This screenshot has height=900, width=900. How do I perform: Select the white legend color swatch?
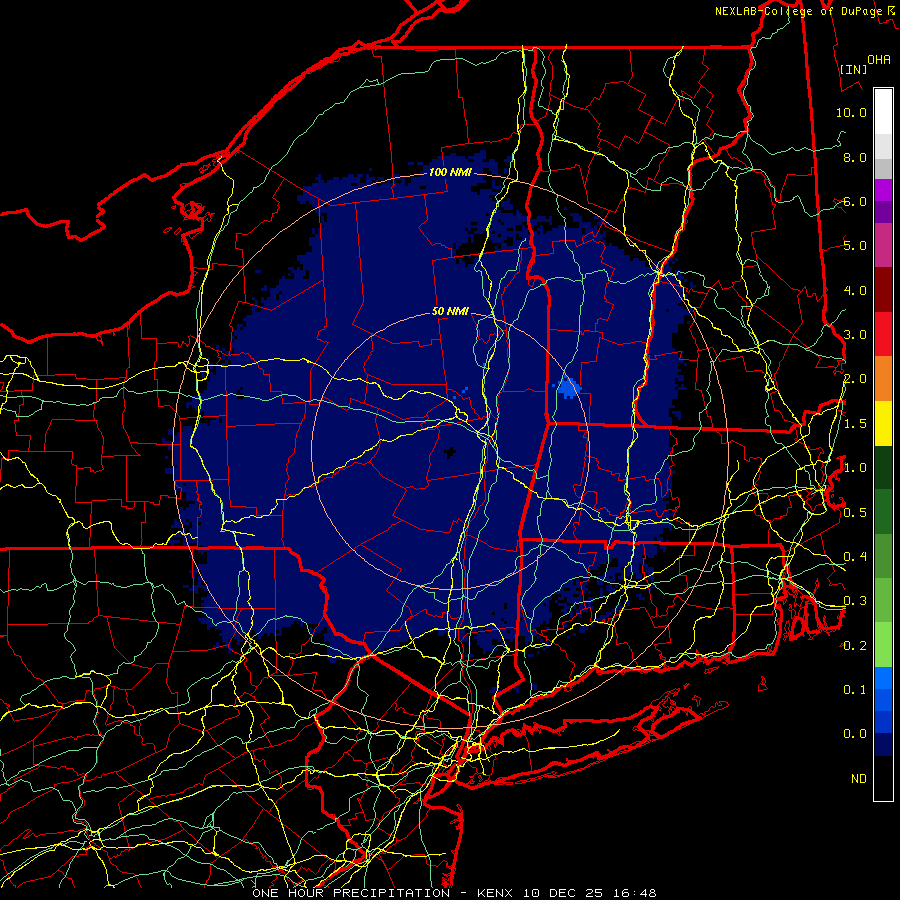(x=883, y=112)
